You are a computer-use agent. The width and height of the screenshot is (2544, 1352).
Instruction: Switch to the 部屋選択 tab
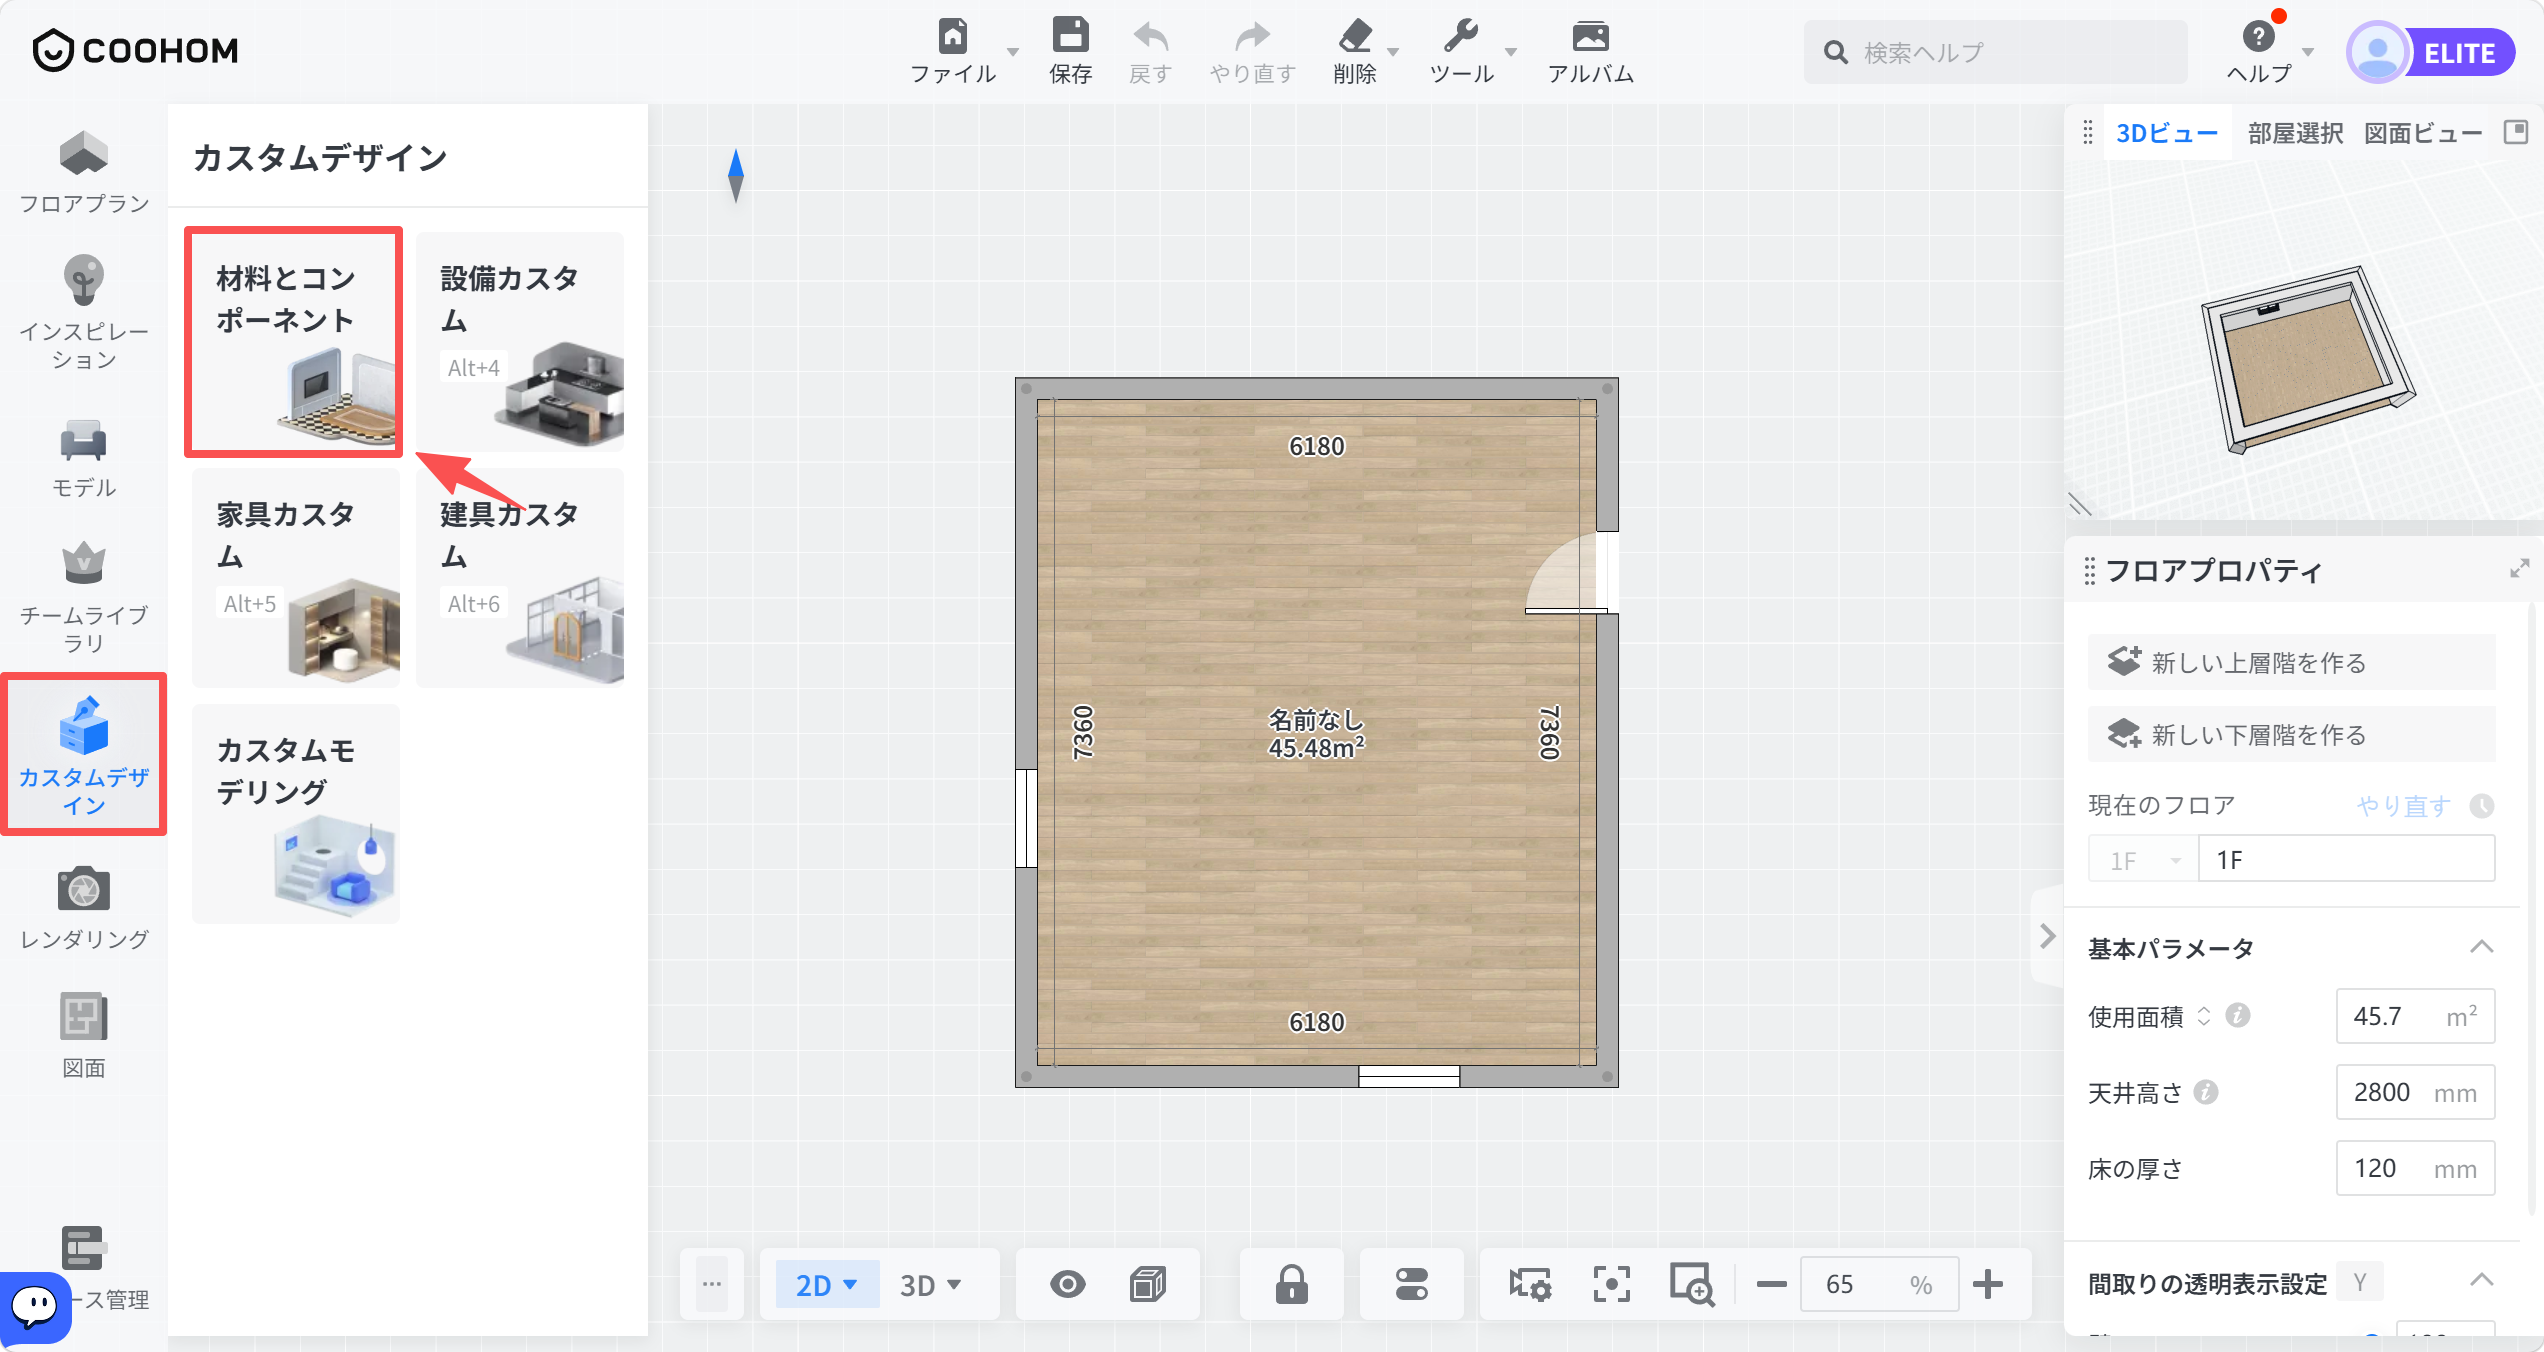pyautogui.click(x=2295, y=133)
